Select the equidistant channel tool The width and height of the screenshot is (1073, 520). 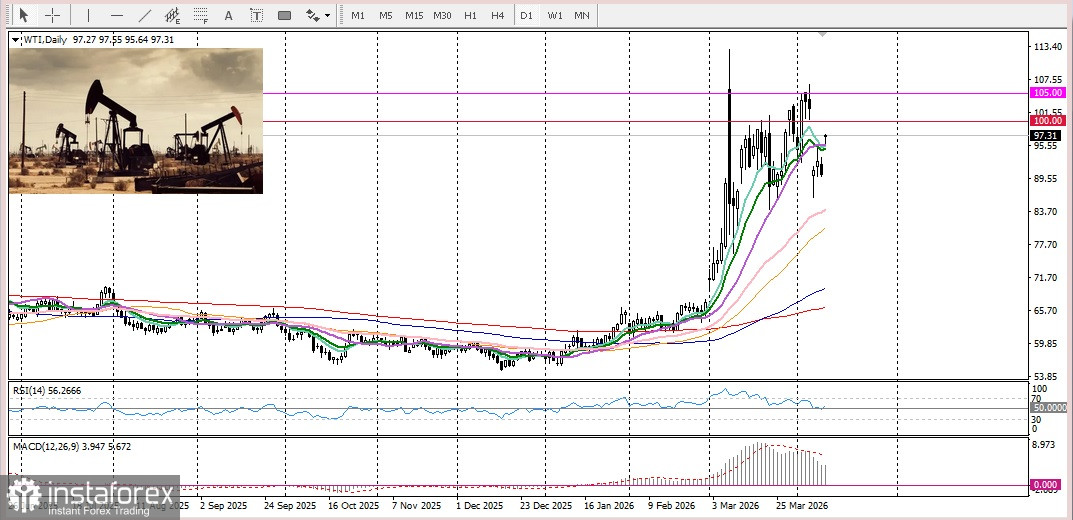click(x=172, y=15)
